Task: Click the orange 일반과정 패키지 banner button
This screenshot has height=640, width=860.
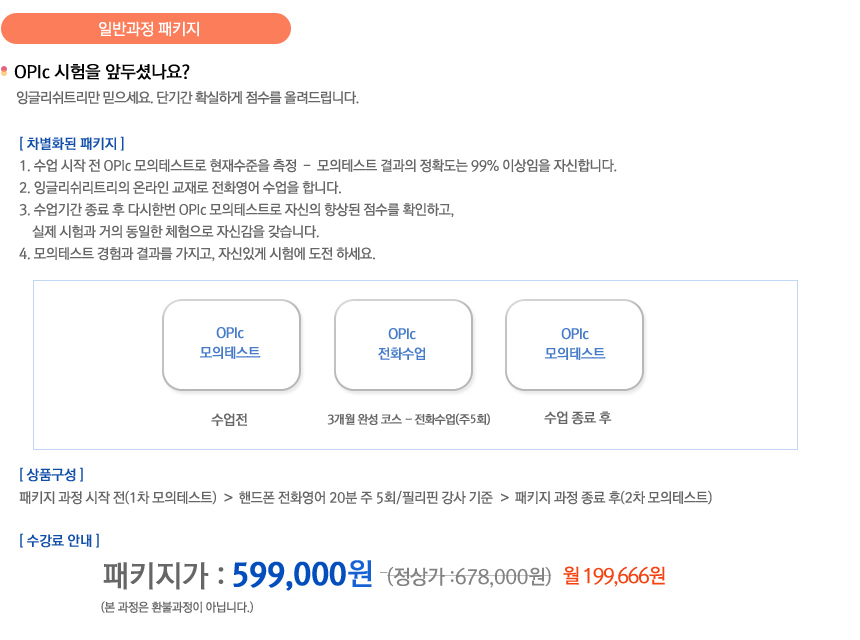Action: (x=146, y=29)
